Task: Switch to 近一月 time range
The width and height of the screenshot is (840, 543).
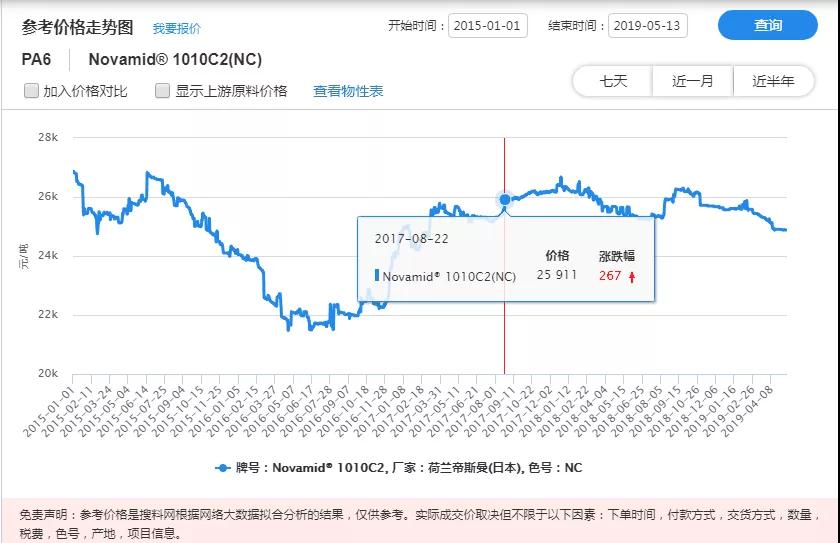Action: (693, 81)
